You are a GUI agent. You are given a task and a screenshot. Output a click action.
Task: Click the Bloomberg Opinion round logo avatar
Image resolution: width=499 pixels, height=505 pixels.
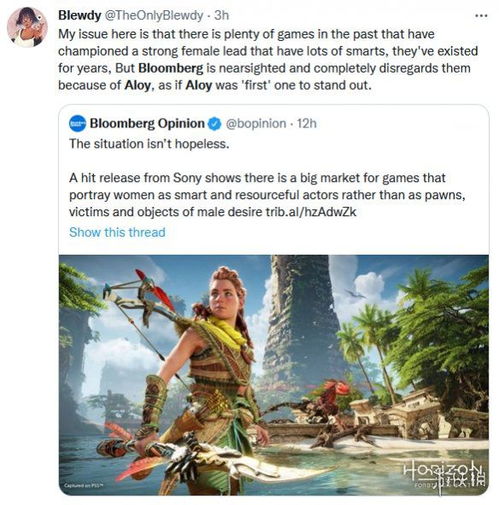tap(77, 124)
